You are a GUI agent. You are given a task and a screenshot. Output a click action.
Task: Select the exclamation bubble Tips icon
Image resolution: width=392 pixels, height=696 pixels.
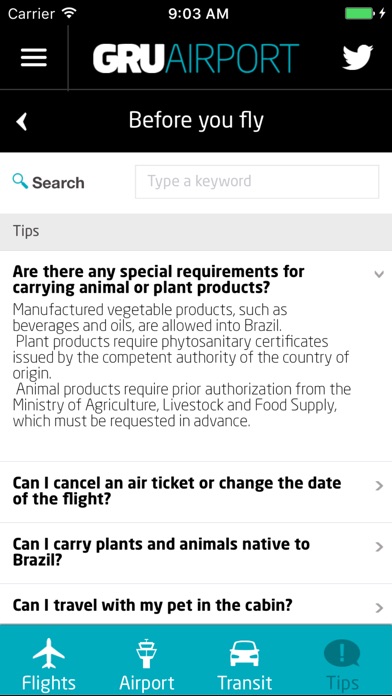coord(342,654)
